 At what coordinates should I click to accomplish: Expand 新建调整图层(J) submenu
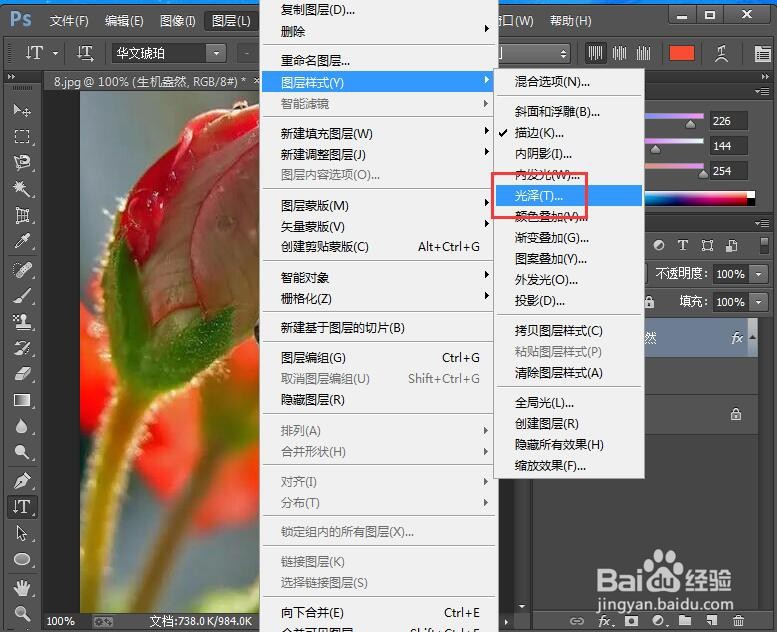378,155
